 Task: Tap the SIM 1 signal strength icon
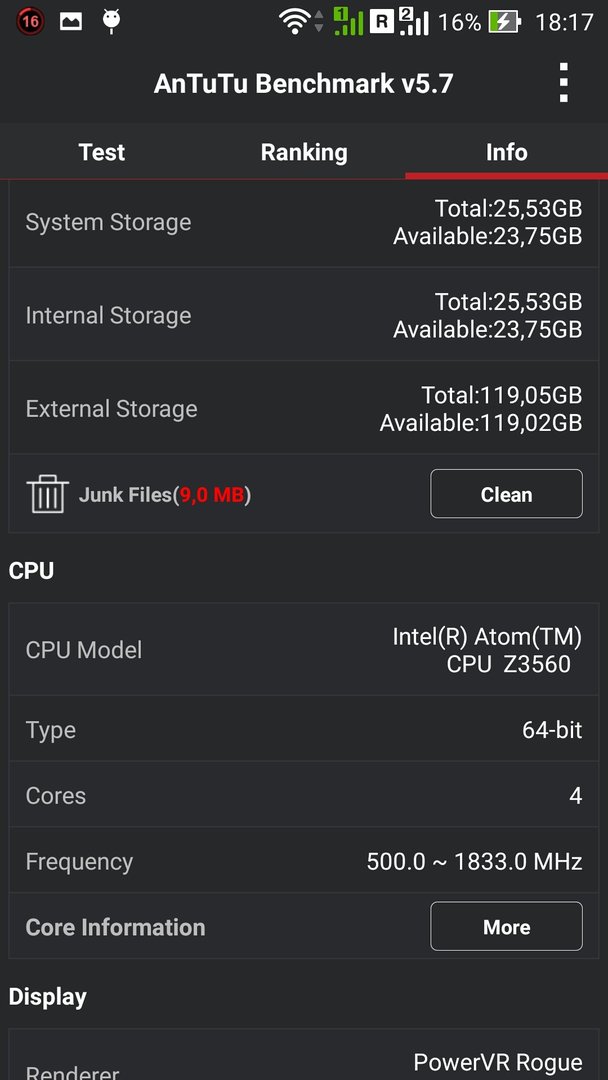point(348,21)
